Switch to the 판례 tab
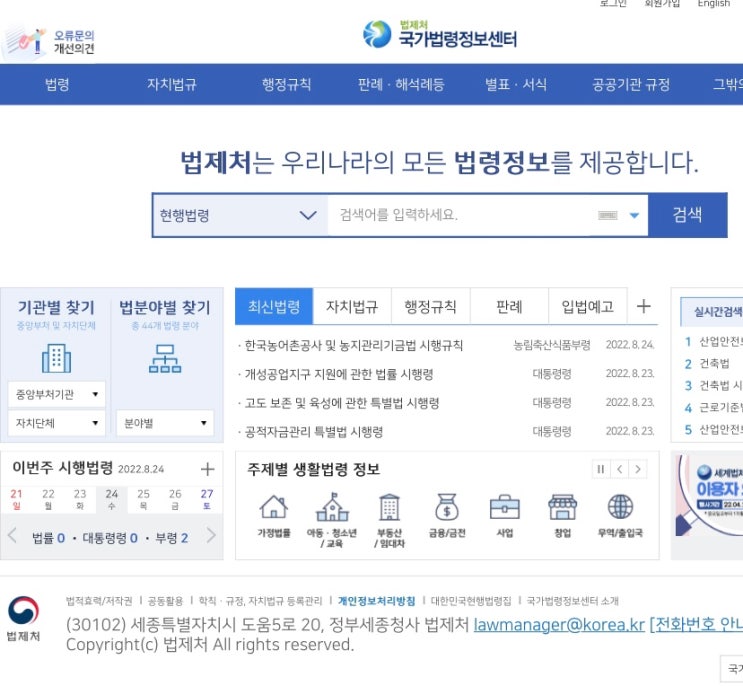The image size is (743, 686). click(x=509, y=306)
